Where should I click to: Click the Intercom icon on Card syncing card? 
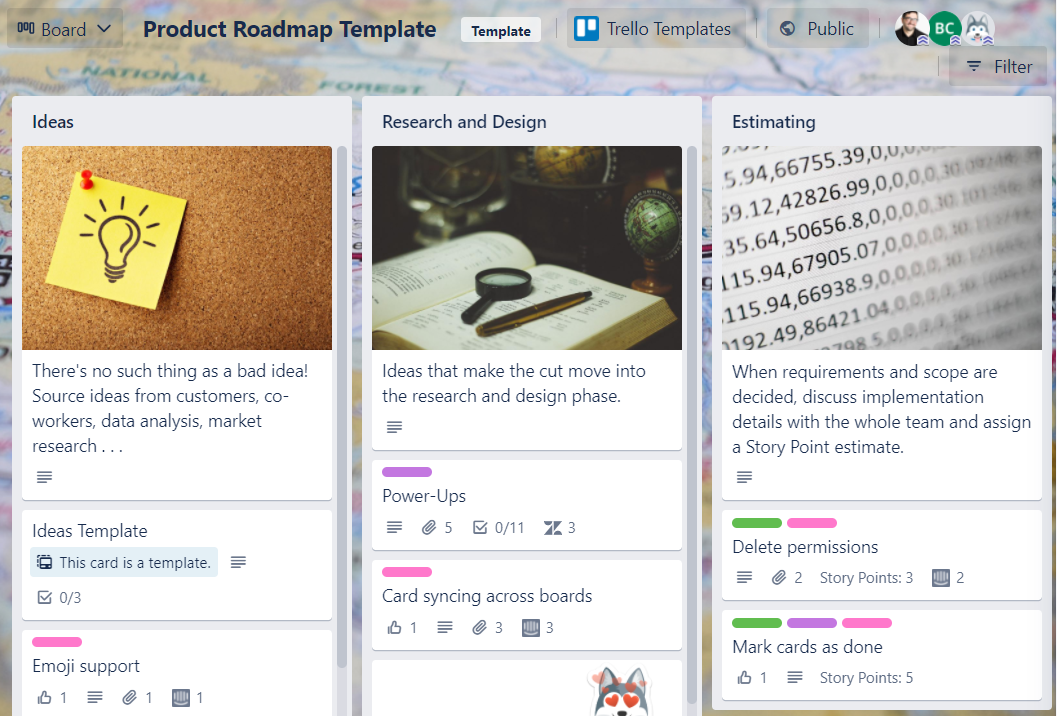[531, 628]
